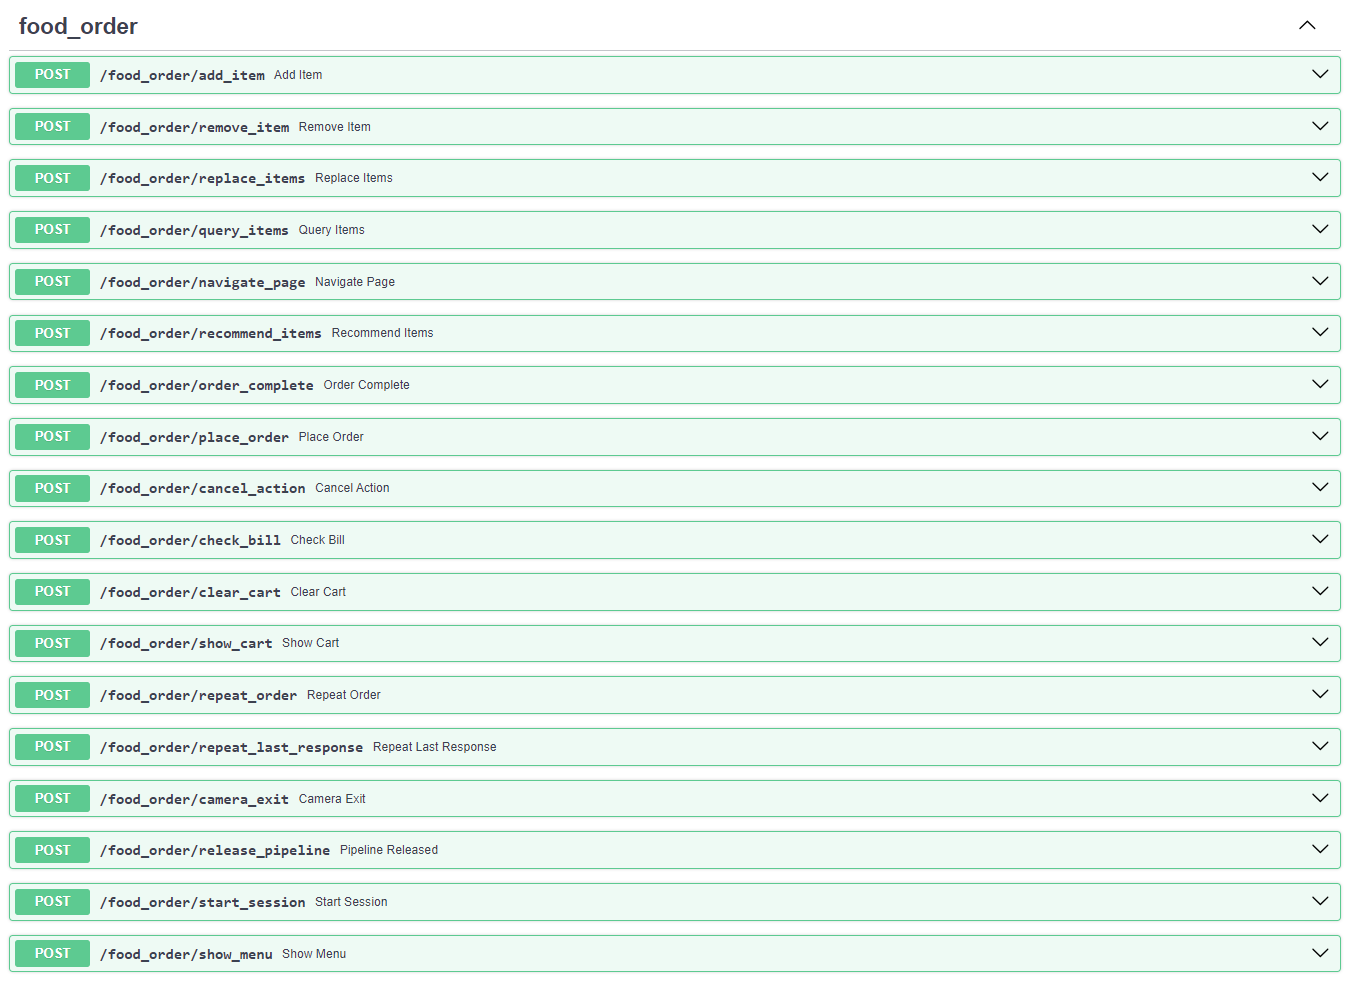The width and height of the screenshot is (1353, 984).
Task: Click POST badge for clear_cart
Action: coord(53,592)
